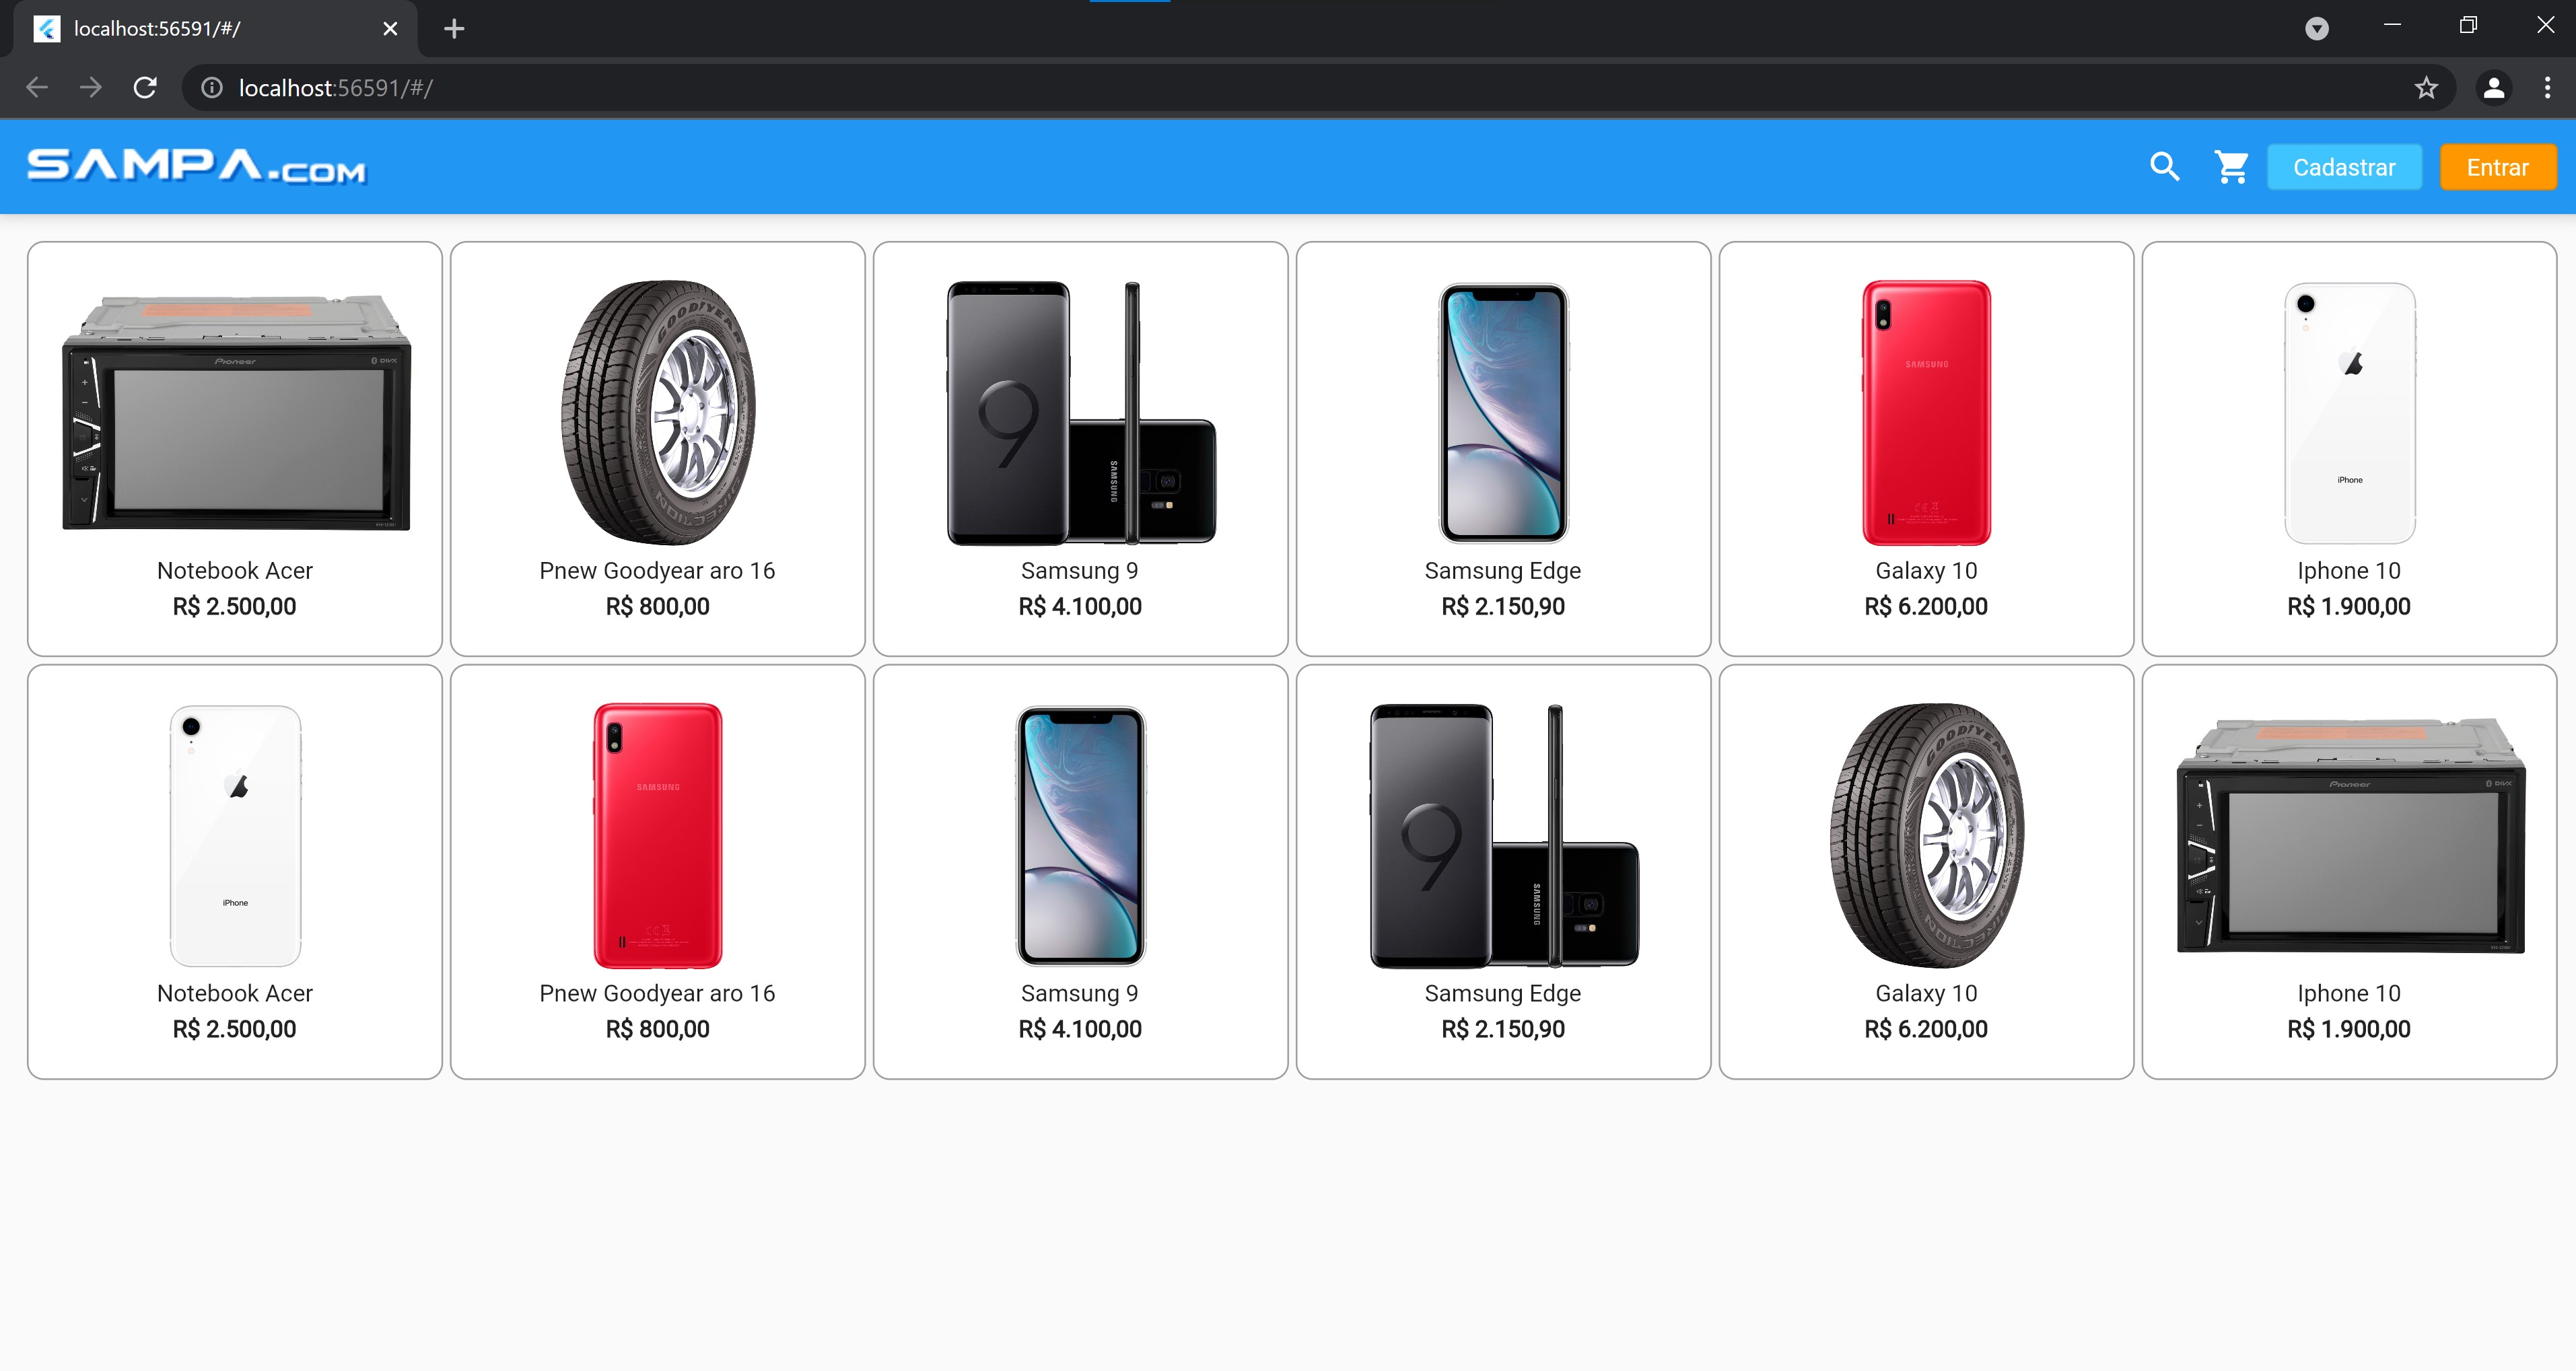Screen dimensions: 2576x1371
Task: Open Chrome's three-dot menu
Action: (2547, 88)
